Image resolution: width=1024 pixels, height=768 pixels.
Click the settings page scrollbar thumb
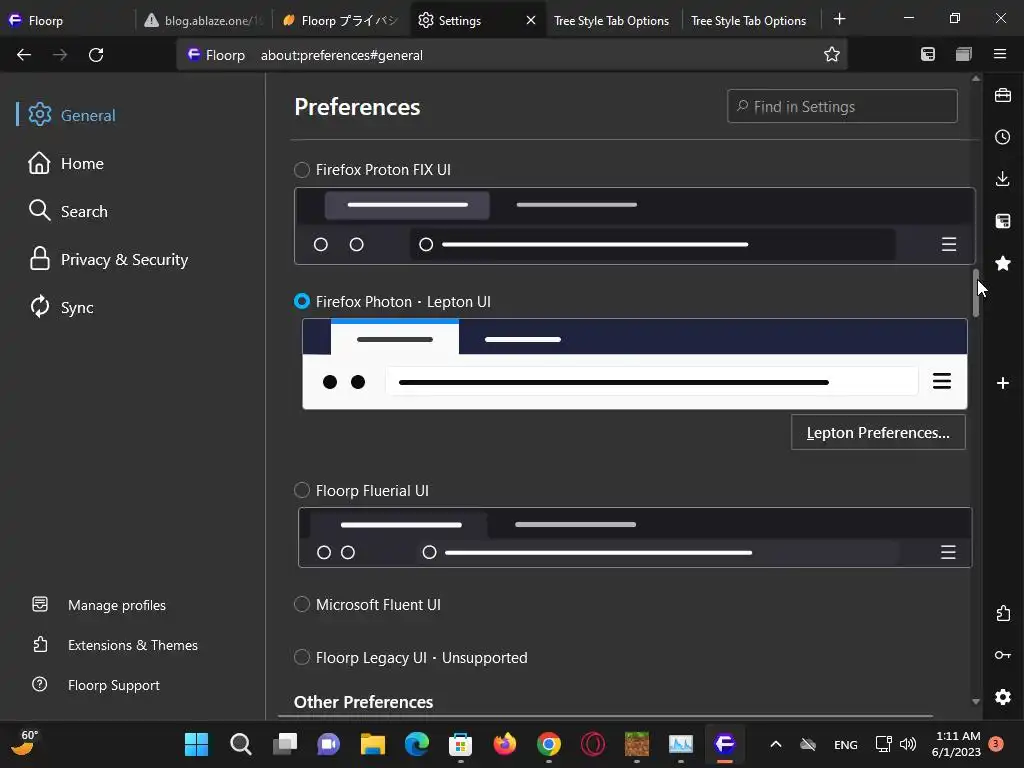pyautogui.click(x=976, y=293)
